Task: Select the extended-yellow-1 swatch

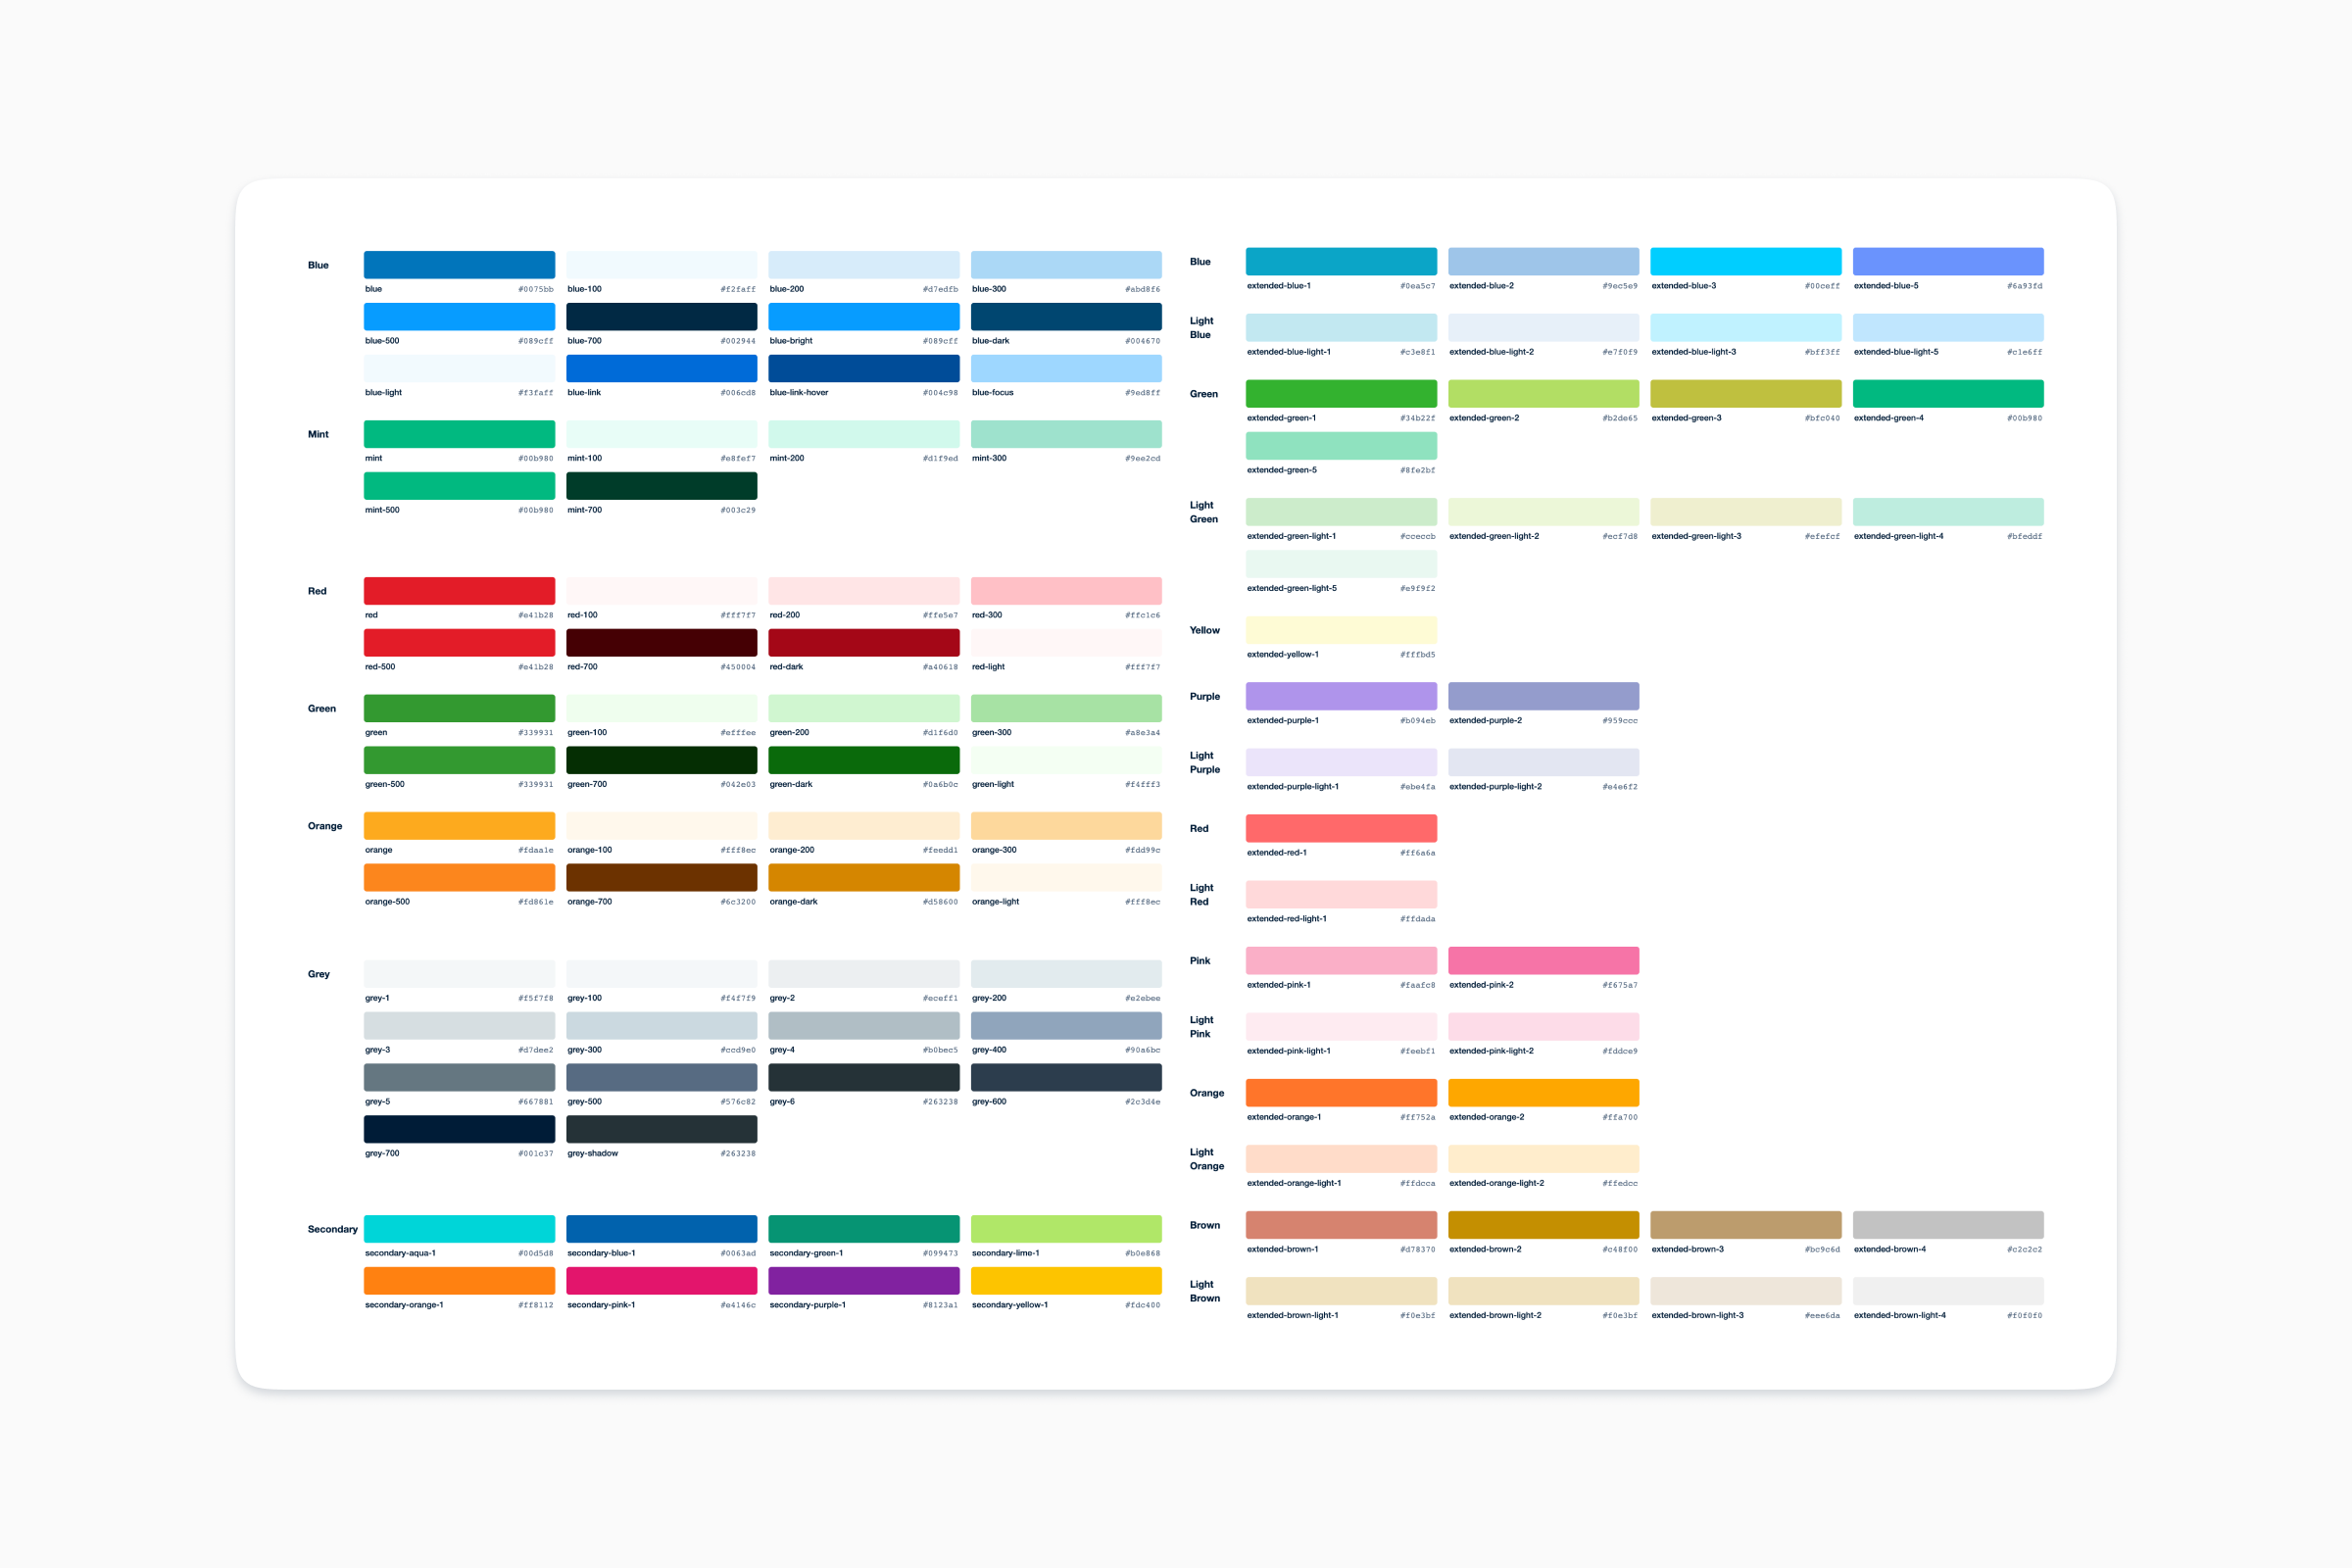Action: tap(1341, 630)
